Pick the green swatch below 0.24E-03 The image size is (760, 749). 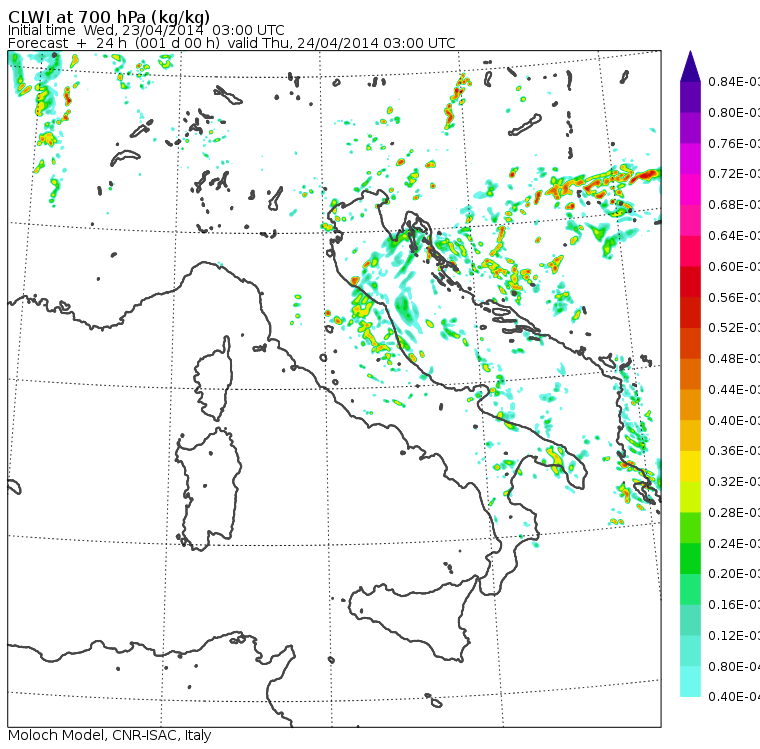coord(690,559)
